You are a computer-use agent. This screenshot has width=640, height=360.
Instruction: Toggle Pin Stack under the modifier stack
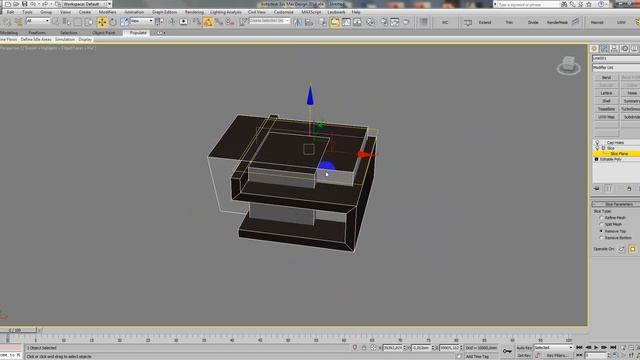[x=597, y=188]
